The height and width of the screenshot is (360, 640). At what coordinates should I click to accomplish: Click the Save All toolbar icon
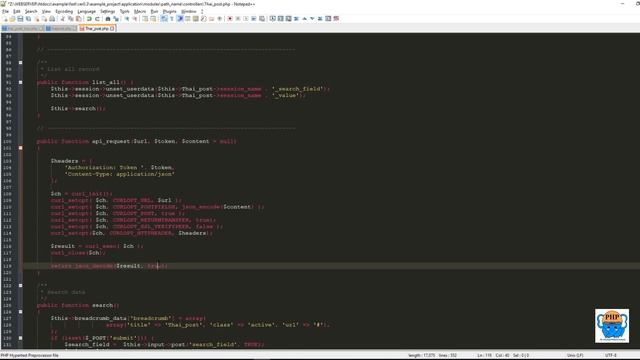[x=28, y=19]
